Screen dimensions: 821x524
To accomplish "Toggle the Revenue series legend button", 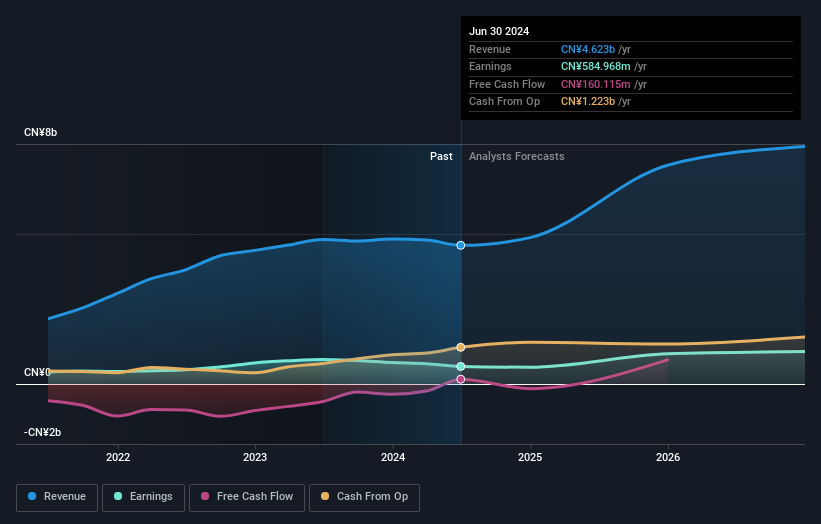I will (57, 497).
